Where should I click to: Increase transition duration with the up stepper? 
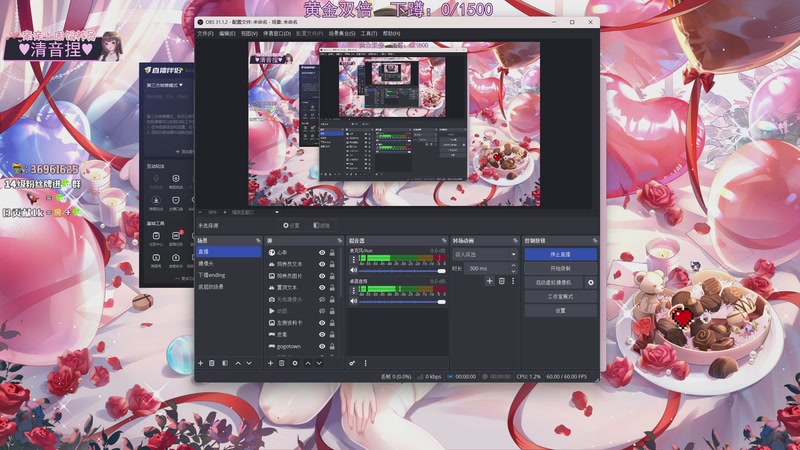[x=513, y=265]
